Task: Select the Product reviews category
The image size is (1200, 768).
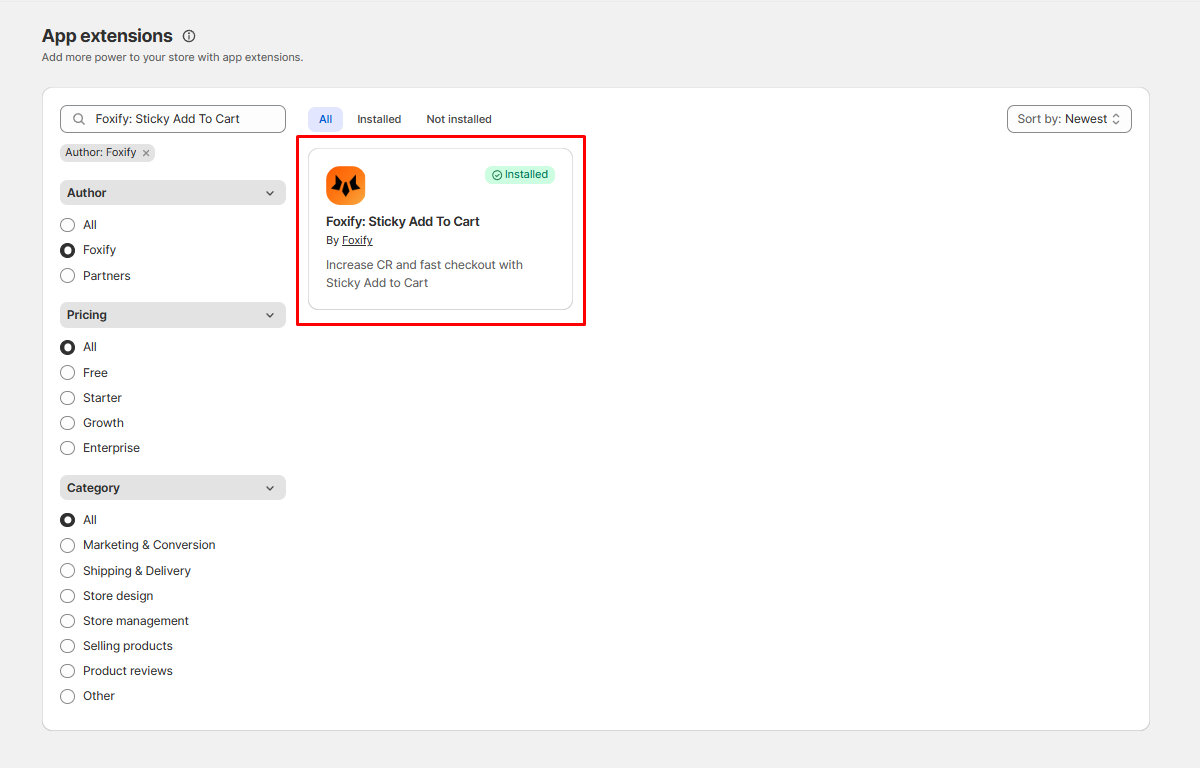Action: 68,671
